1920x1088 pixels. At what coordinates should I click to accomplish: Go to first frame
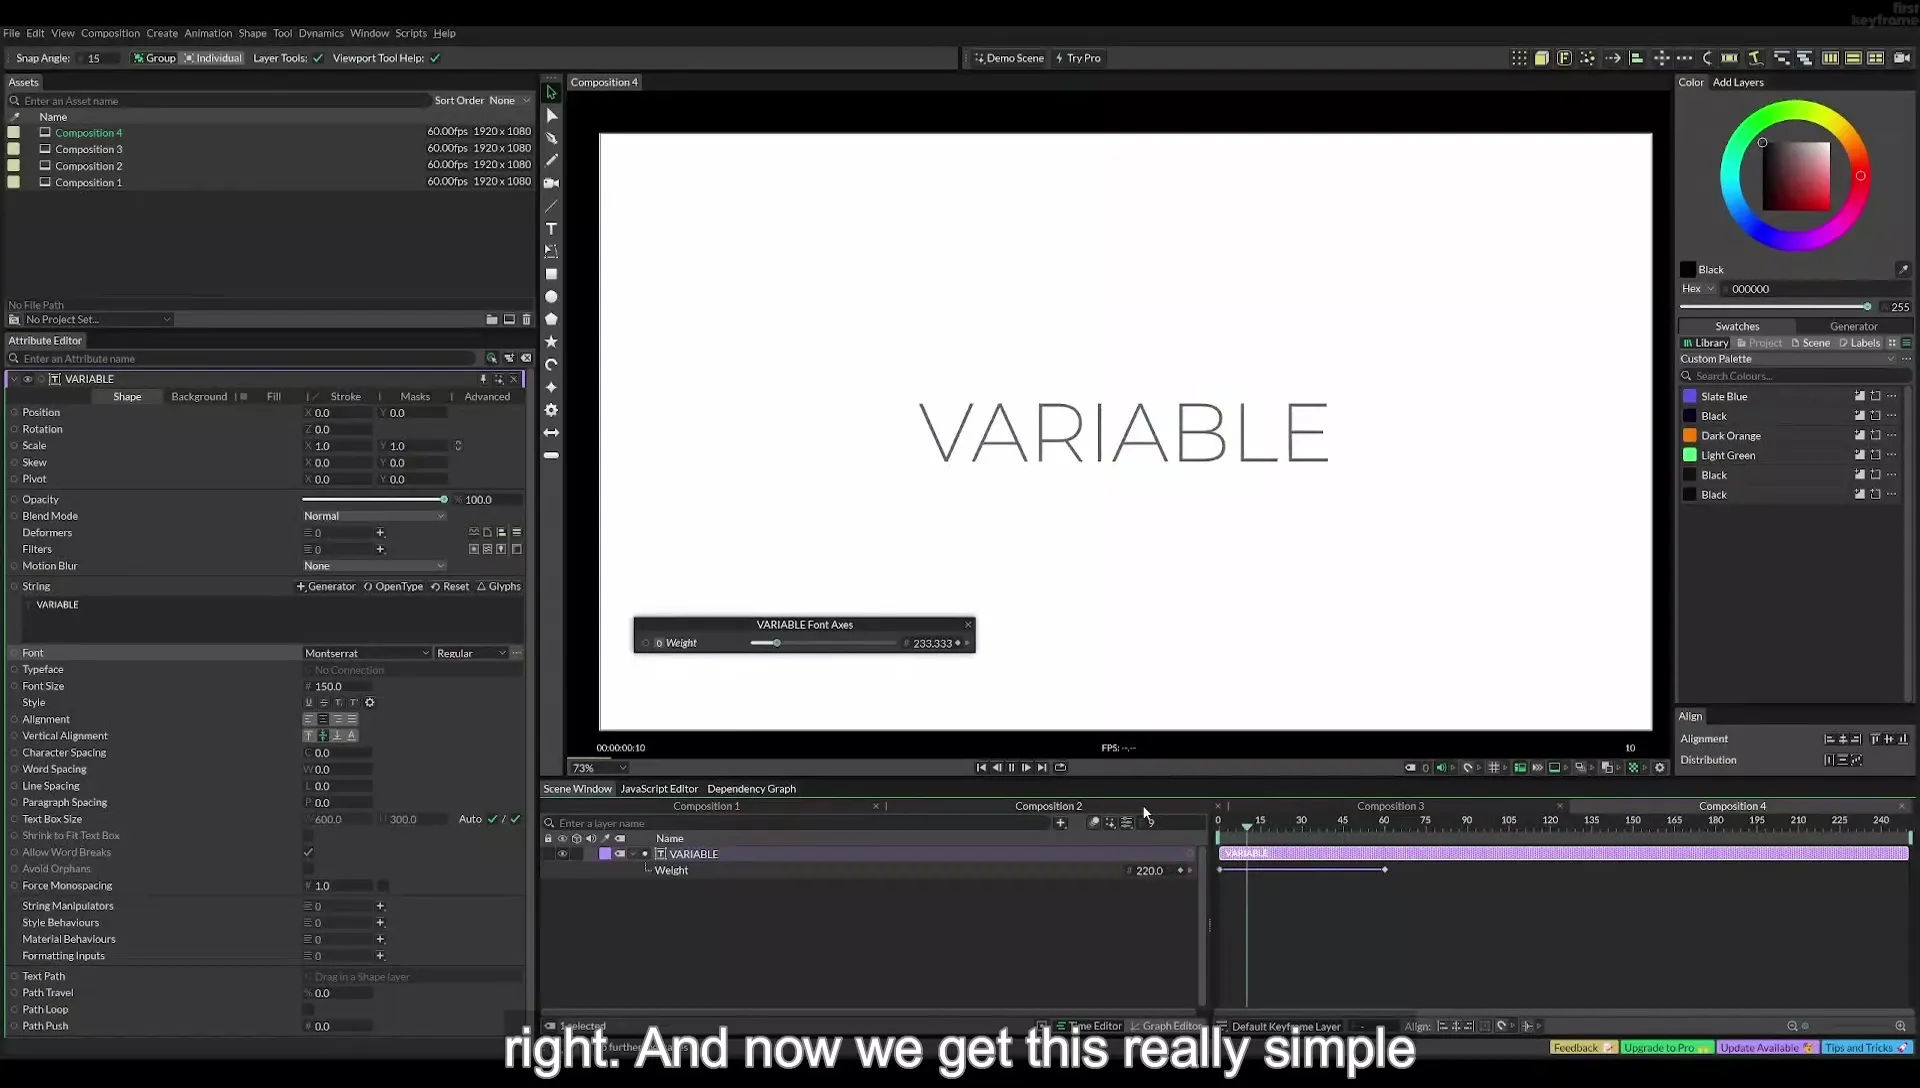[981, 768]
